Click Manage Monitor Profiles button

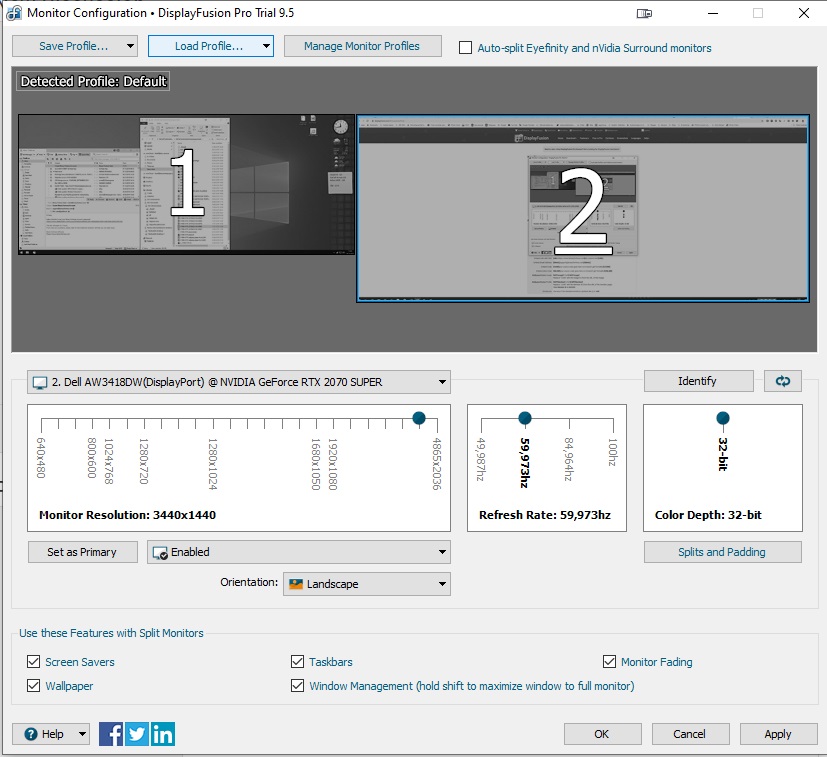(362, 46)
